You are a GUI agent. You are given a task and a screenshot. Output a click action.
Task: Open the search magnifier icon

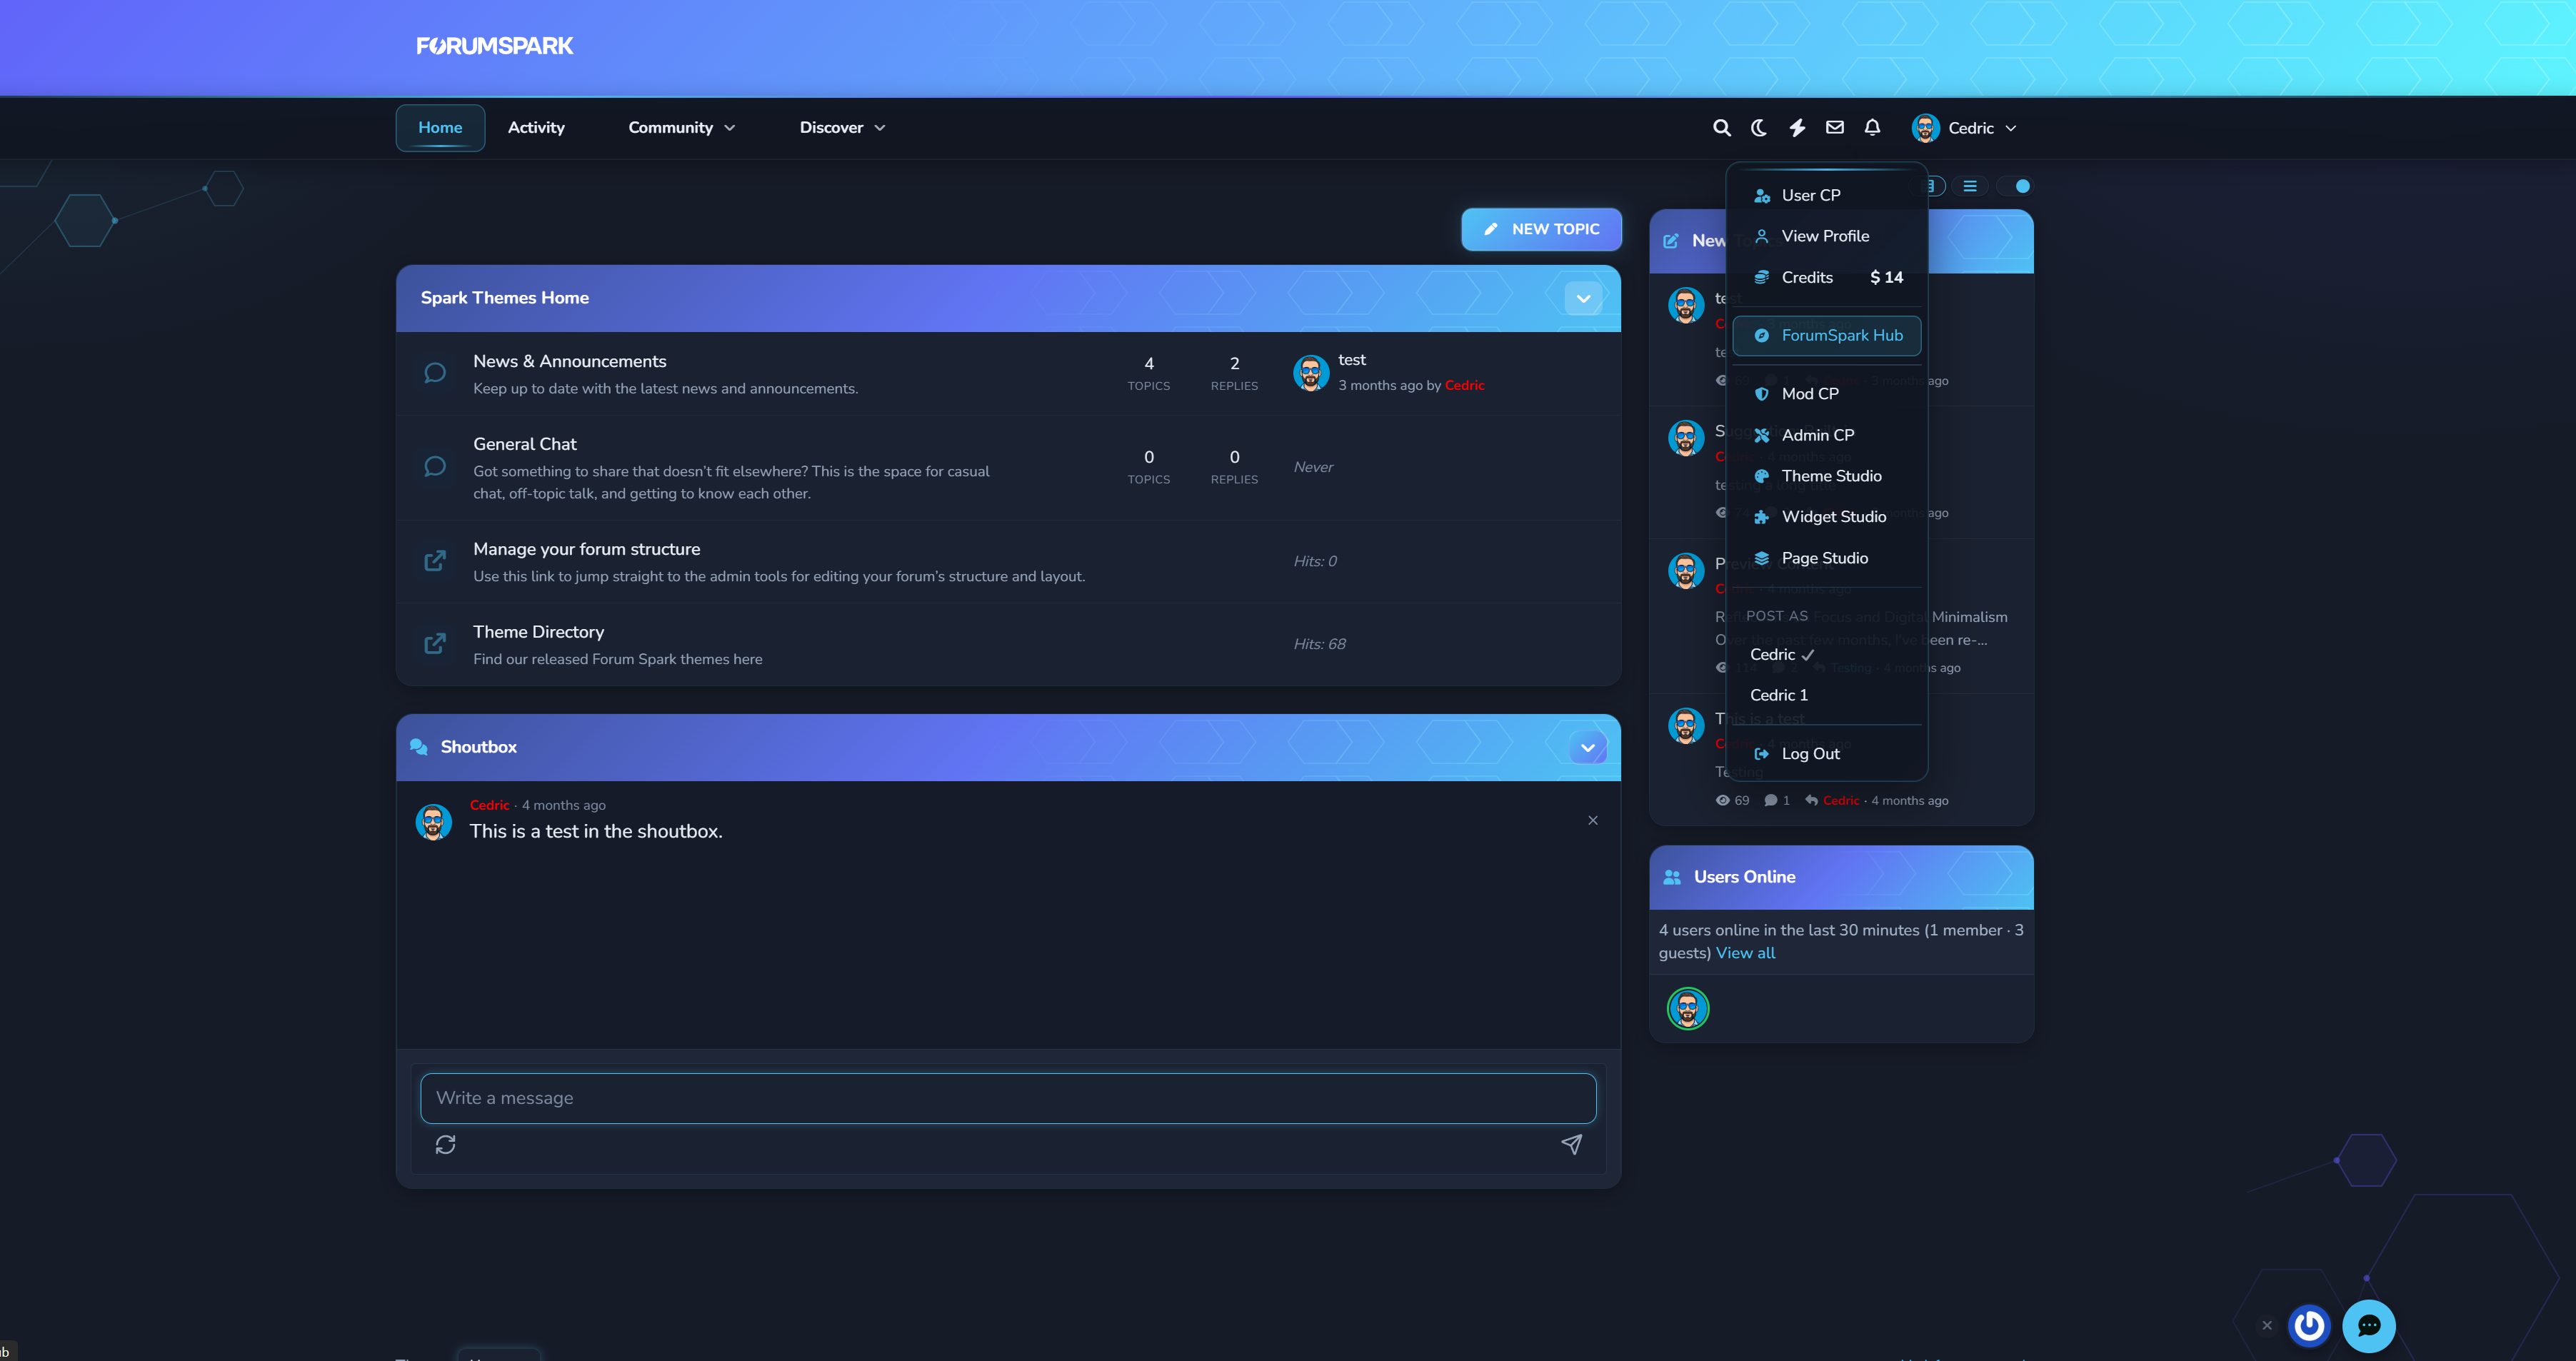[1721, 128]
